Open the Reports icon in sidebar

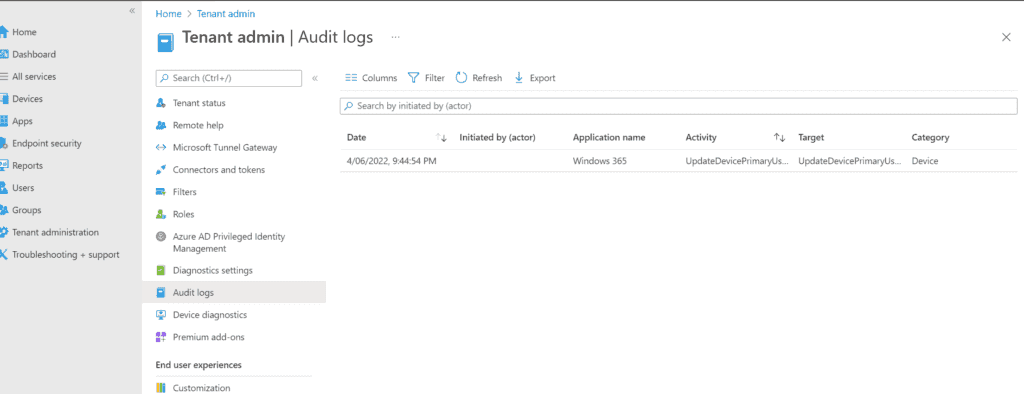click(x=3, y=165)
